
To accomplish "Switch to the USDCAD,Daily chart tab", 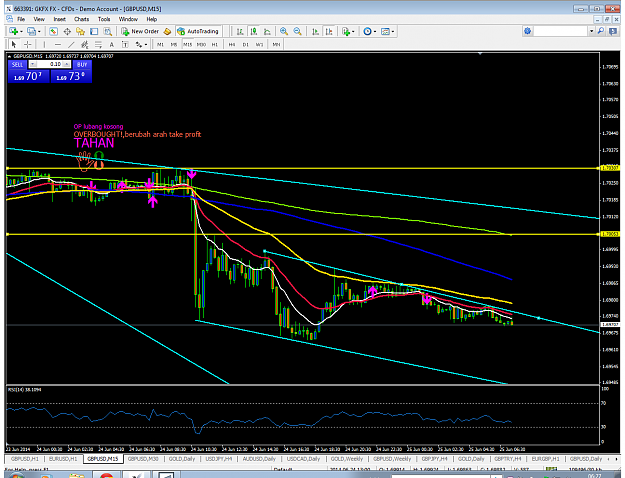I will [303, 459].
